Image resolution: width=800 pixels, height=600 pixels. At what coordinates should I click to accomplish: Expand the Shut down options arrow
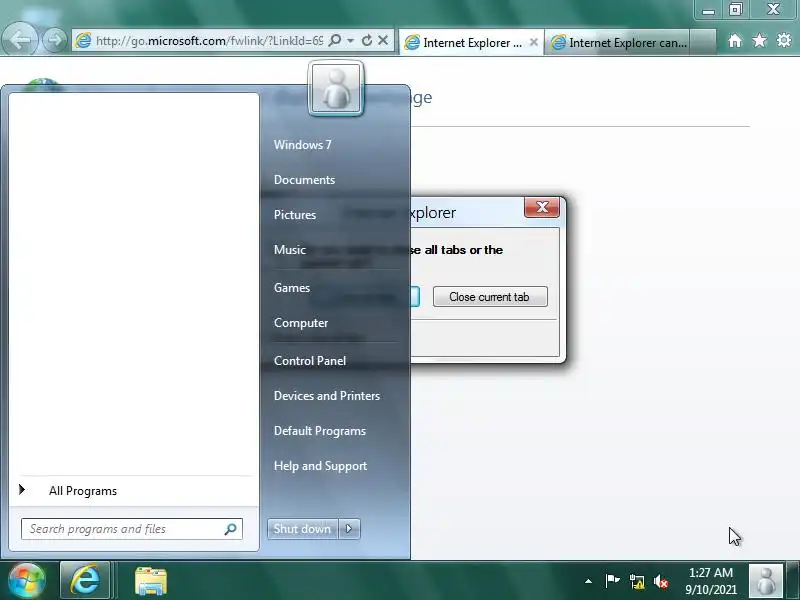click(x=349, y=529)
